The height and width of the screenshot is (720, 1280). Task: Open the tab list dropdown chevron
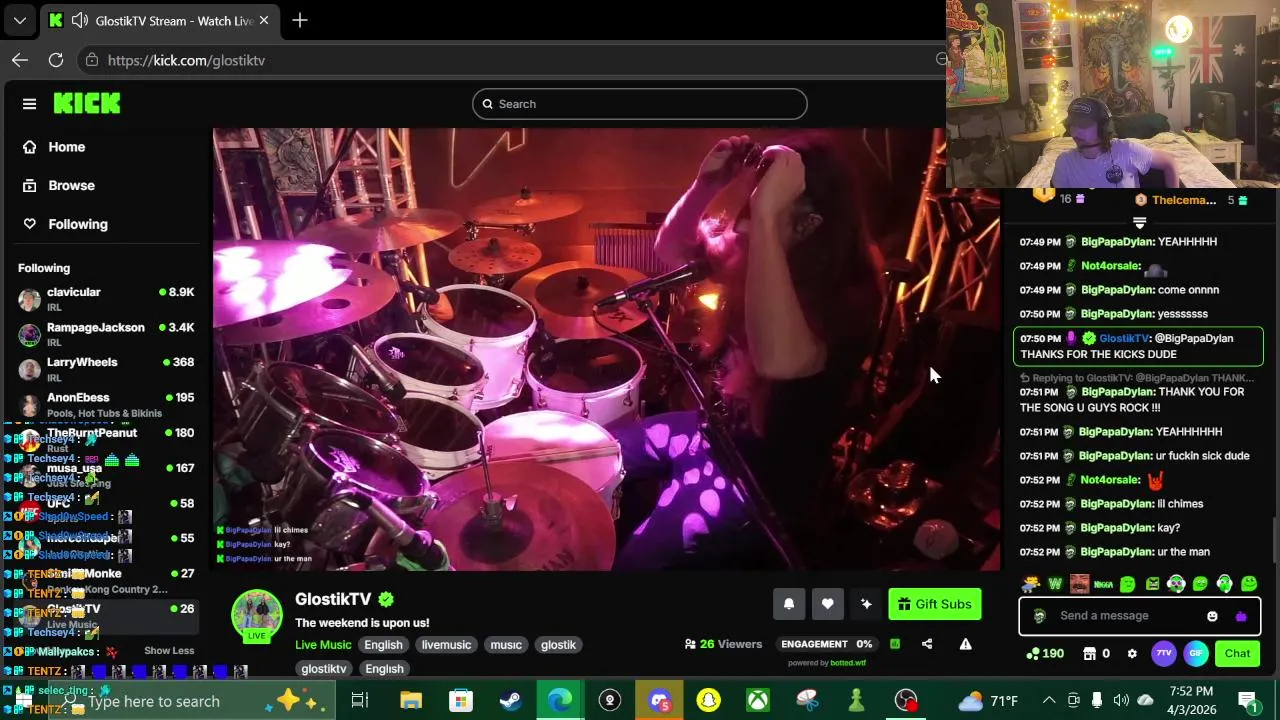click(x=20, y=20)
